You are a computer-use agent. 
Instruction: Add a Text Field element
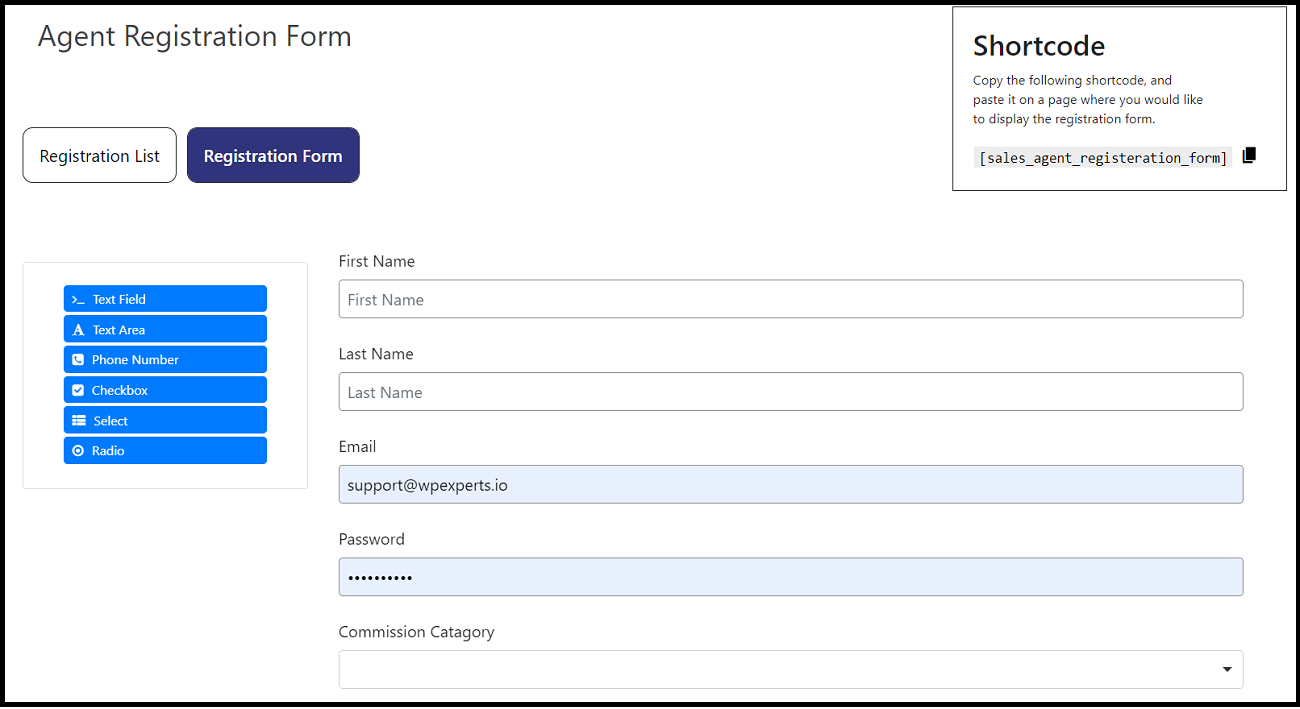(165, 299)
